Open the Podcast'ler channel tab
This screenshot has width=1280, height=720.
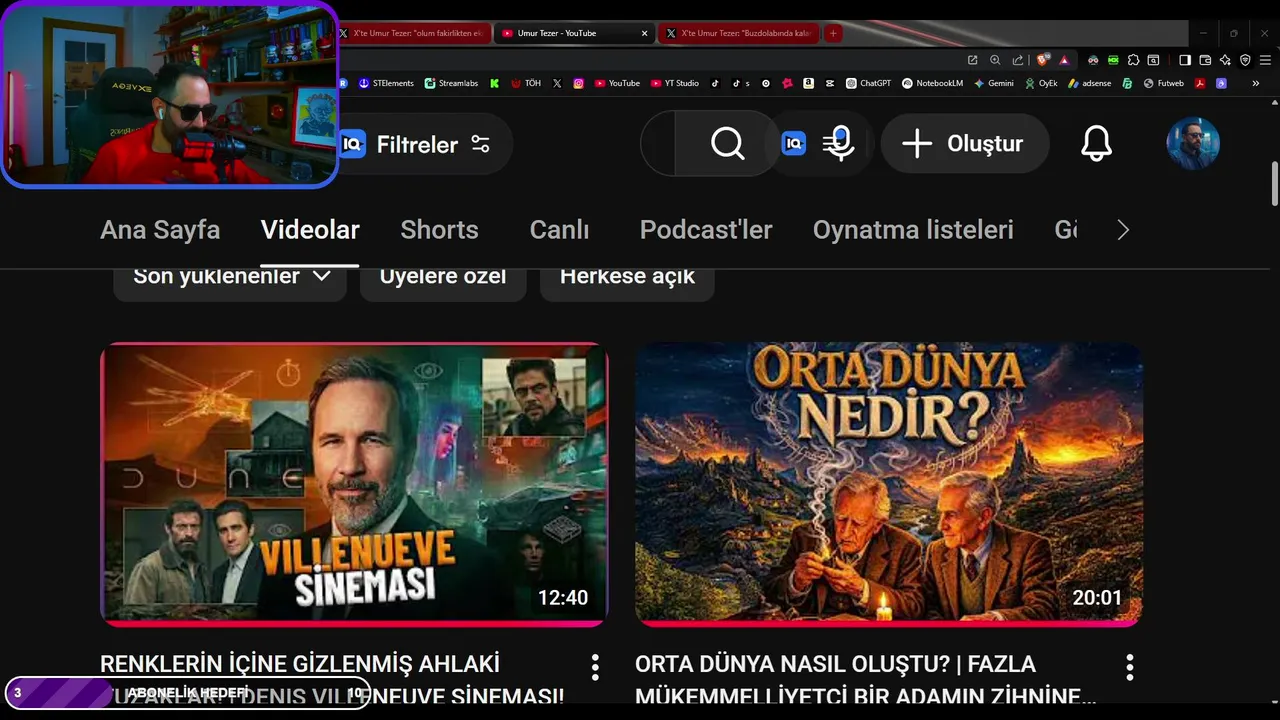pos(706,230)
